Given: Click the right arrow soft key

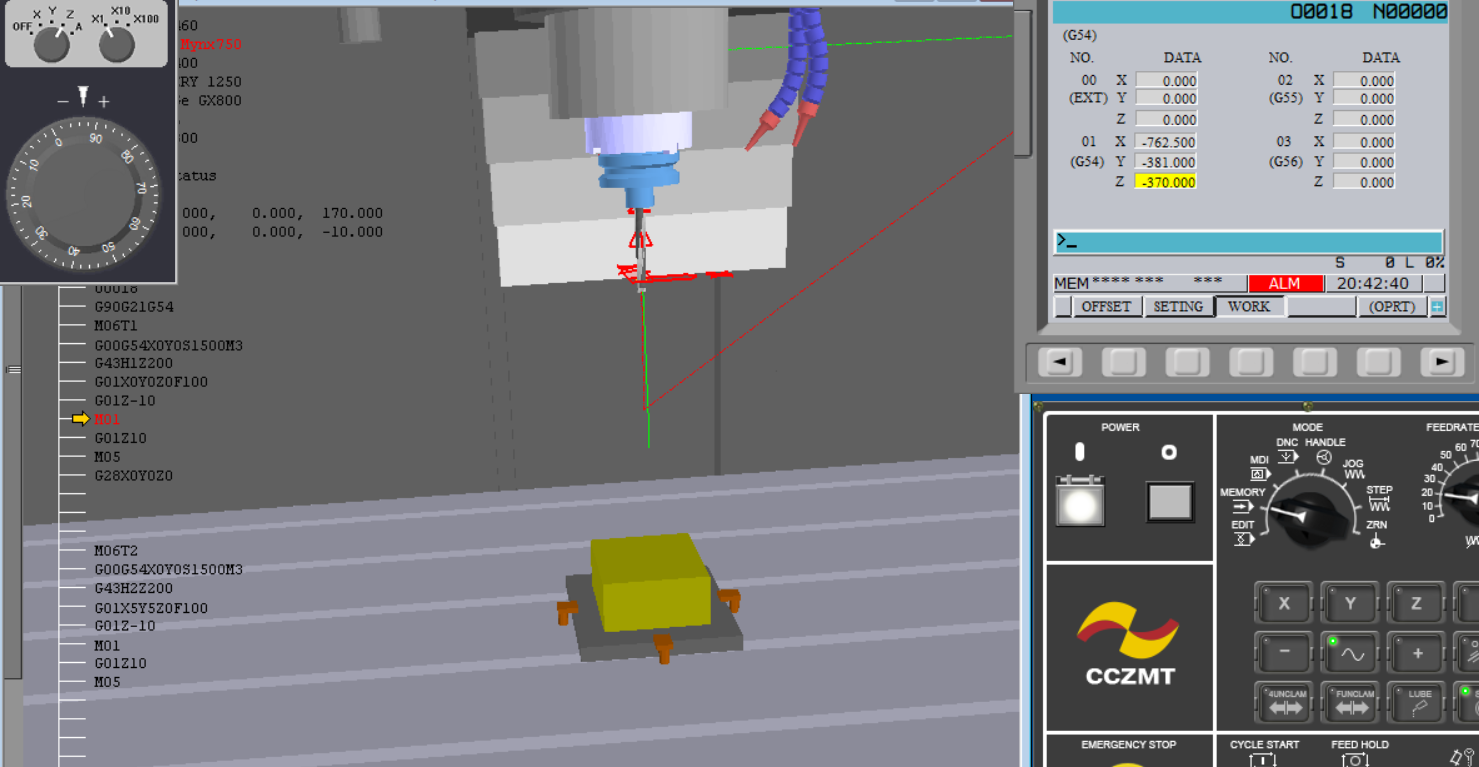Looking at the screenshot, I should pos(1441,362).
